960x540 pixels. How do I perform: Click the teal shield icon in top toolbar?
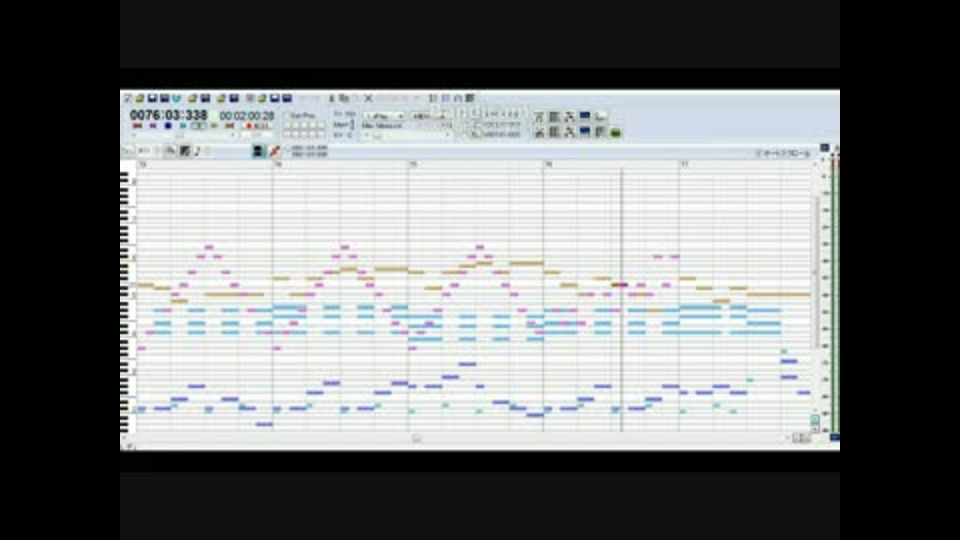tap(177, 98)
